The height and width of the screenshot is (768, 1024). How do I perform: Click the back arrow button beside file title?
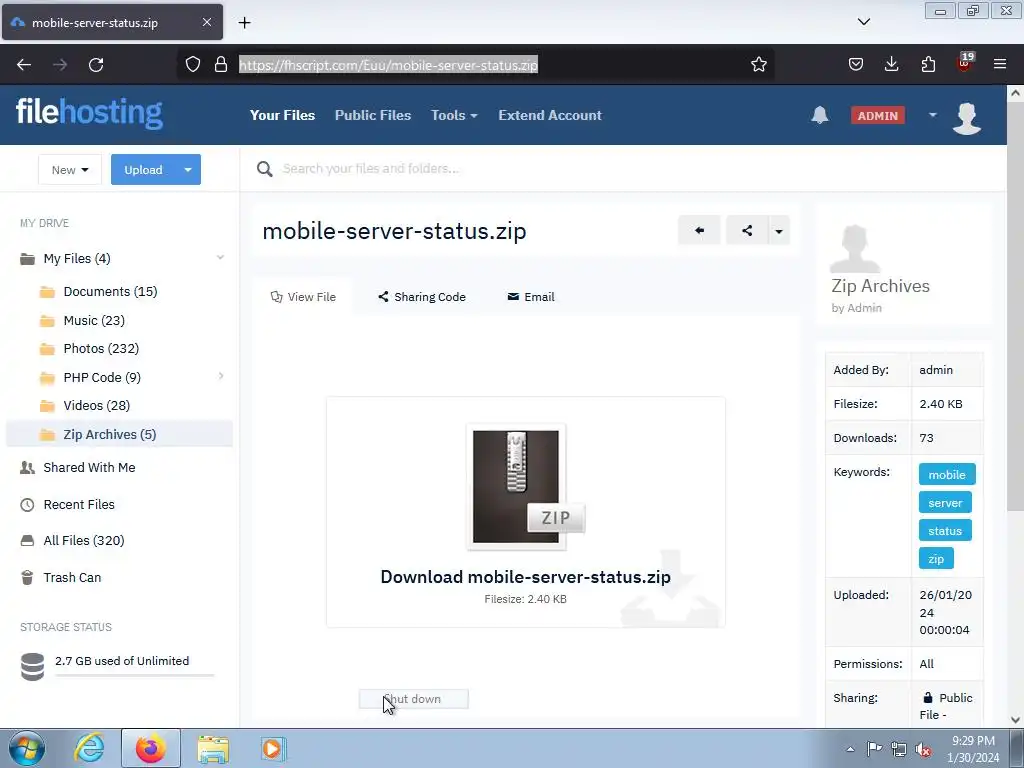tap(699, 231)
